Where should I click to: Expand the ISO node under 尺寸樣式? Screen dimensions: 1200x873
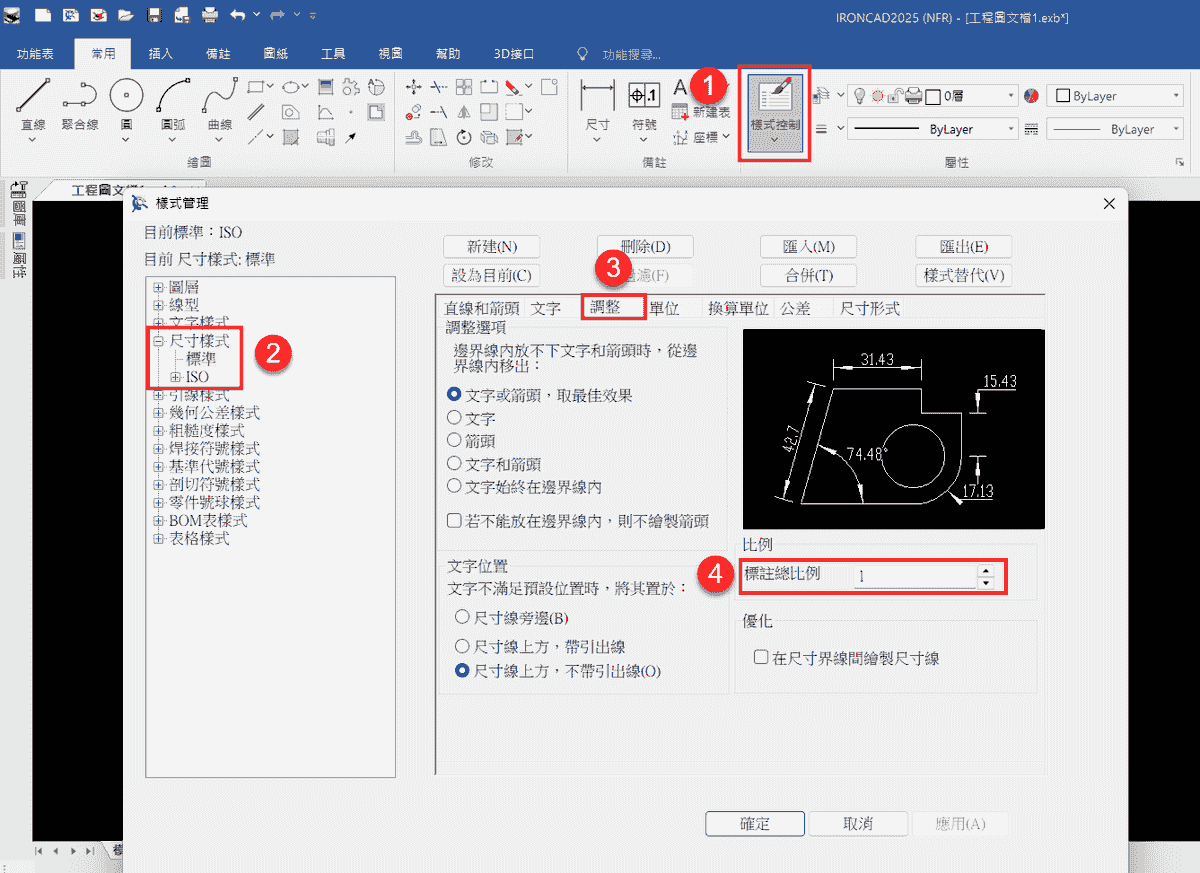[176, 377]
